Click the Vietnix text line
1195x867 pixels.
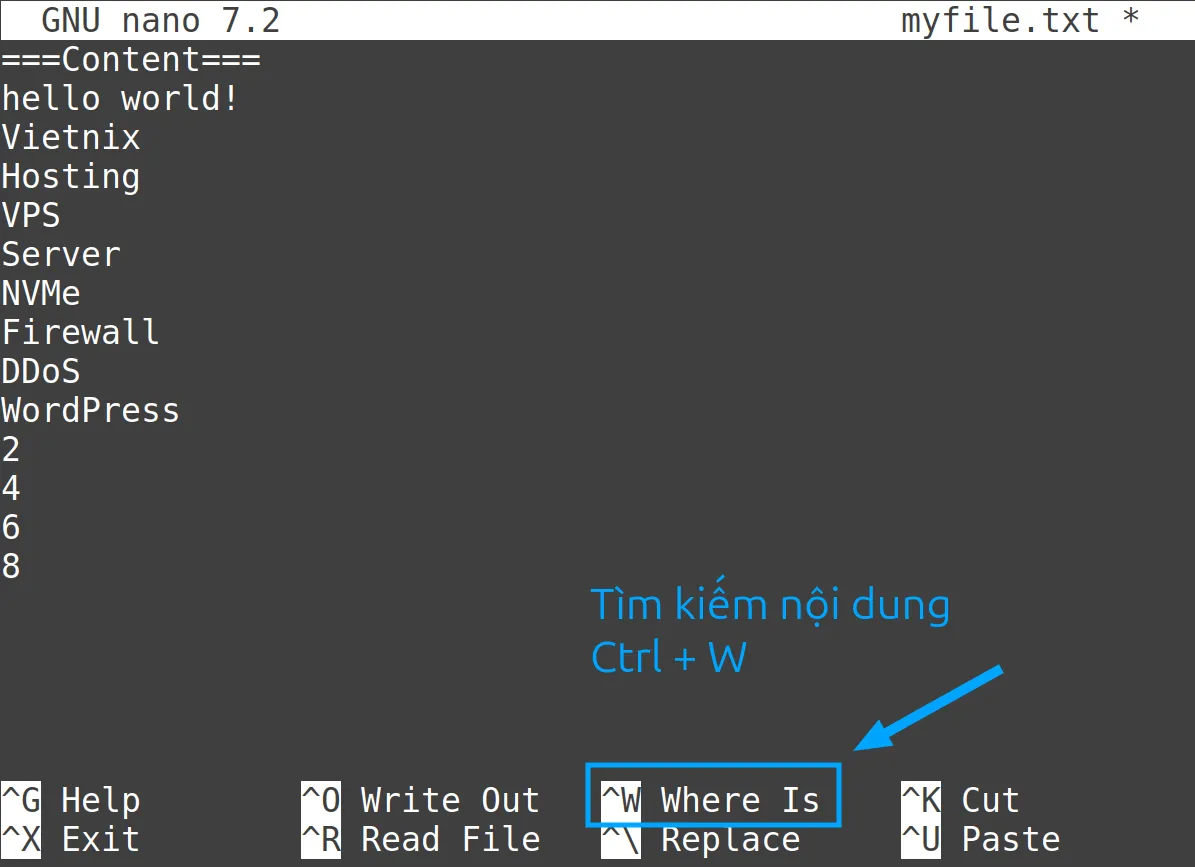point(71,138)
